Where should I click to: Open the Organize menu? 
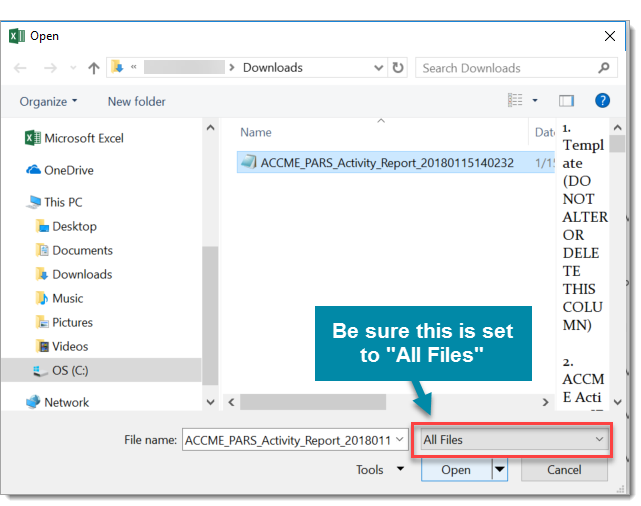(x=48, y=101)
